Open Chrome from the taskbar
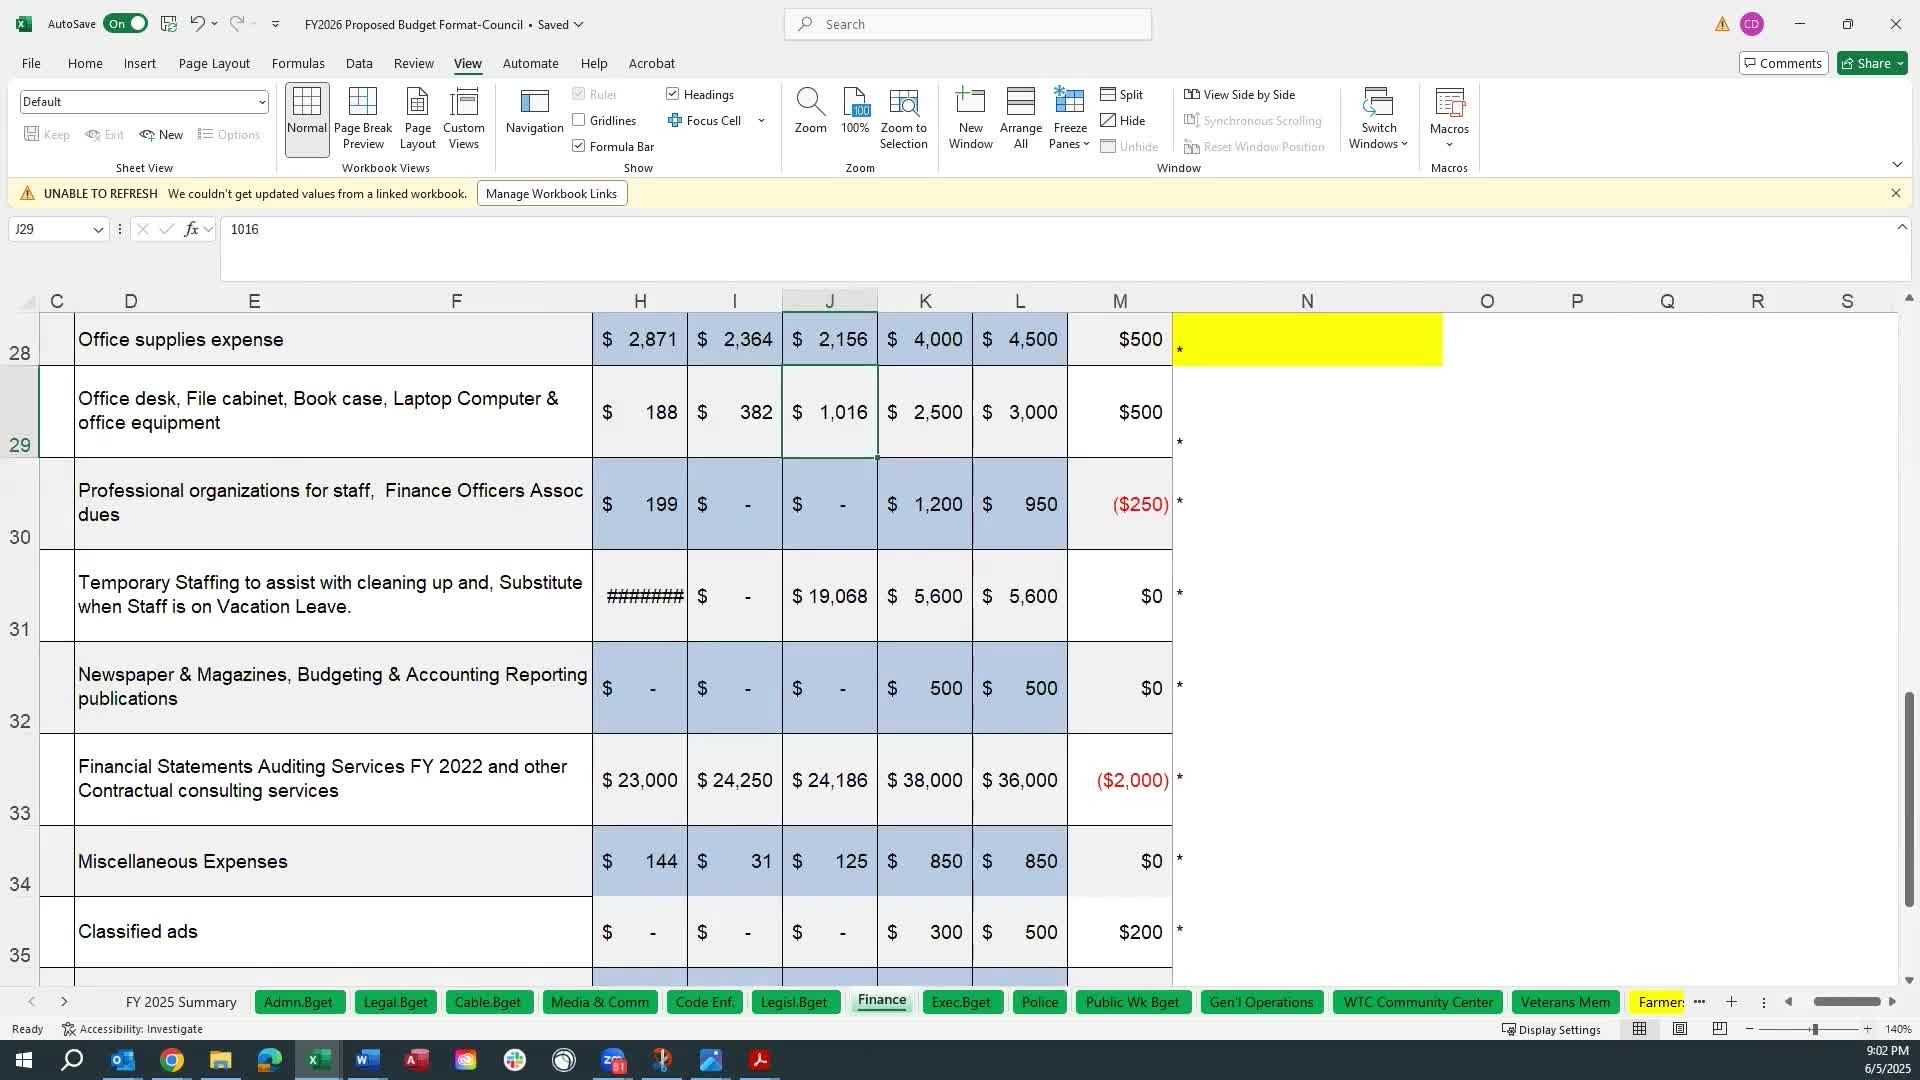 click(171, 1060)
